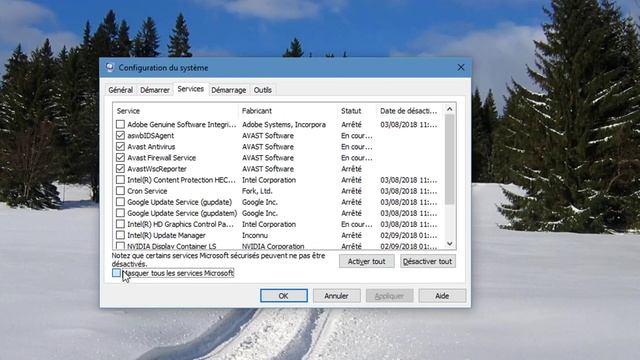This screenshot has width=640, height=360.
Task: Click the NVIDIA Corporation manufacturer cell
Action: click(x=273, y=246)
